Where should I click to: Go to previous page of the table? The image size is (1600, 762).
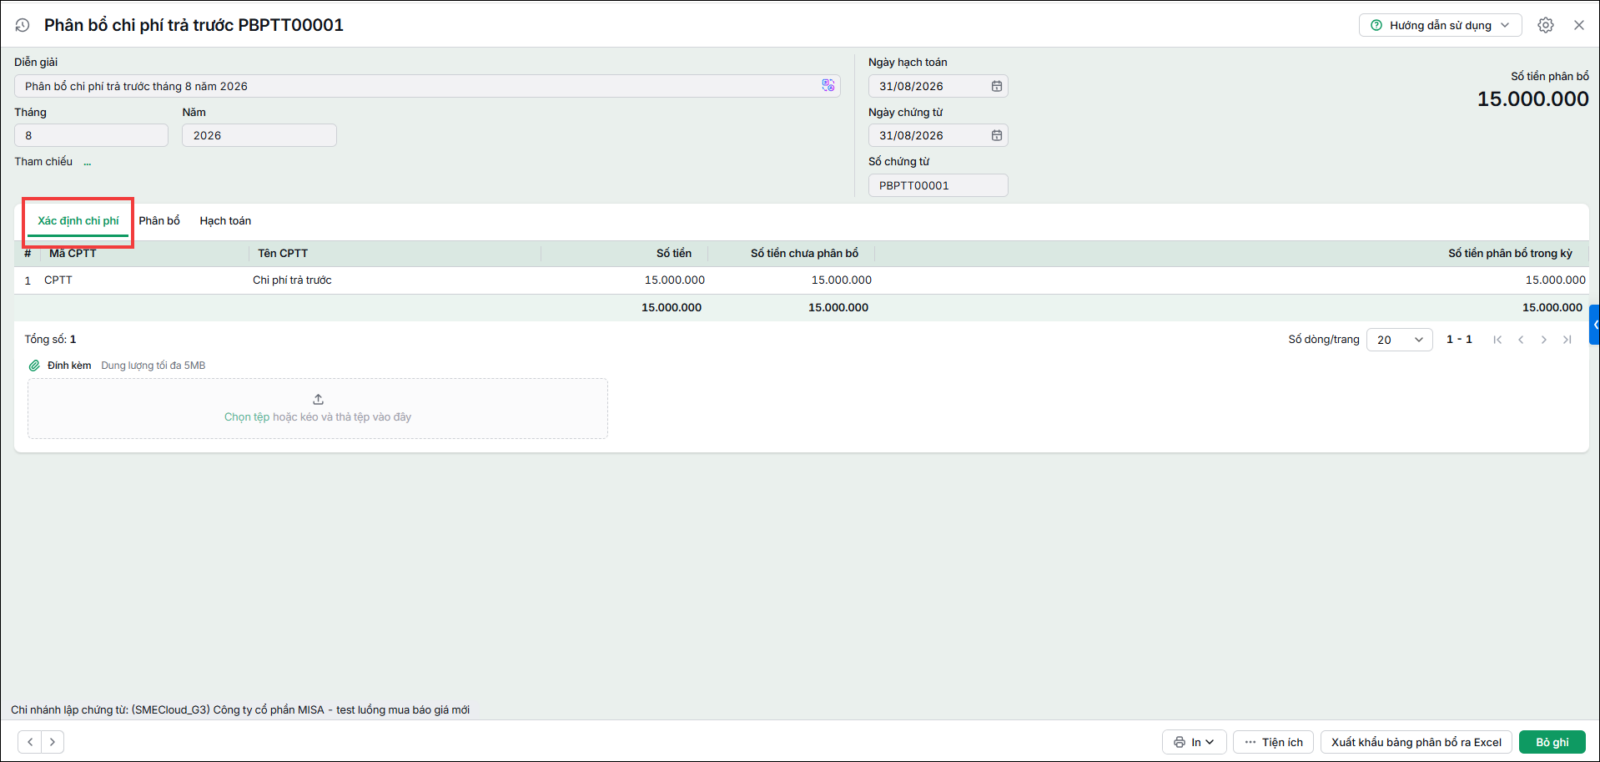(1520, 340)
